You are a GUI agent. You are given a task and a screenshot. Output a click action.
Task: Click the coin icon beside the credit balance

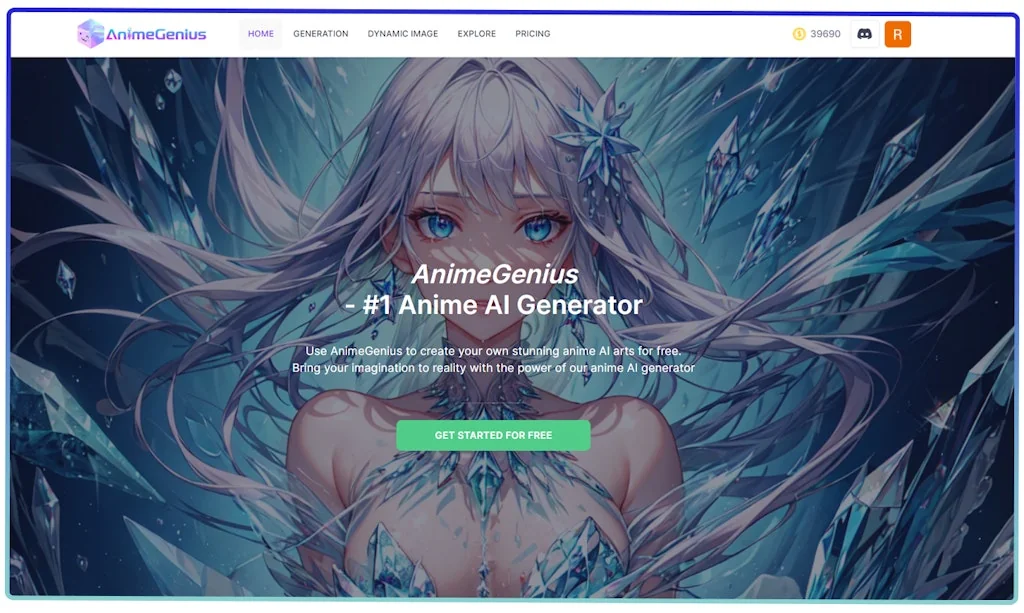pos(798,33)
